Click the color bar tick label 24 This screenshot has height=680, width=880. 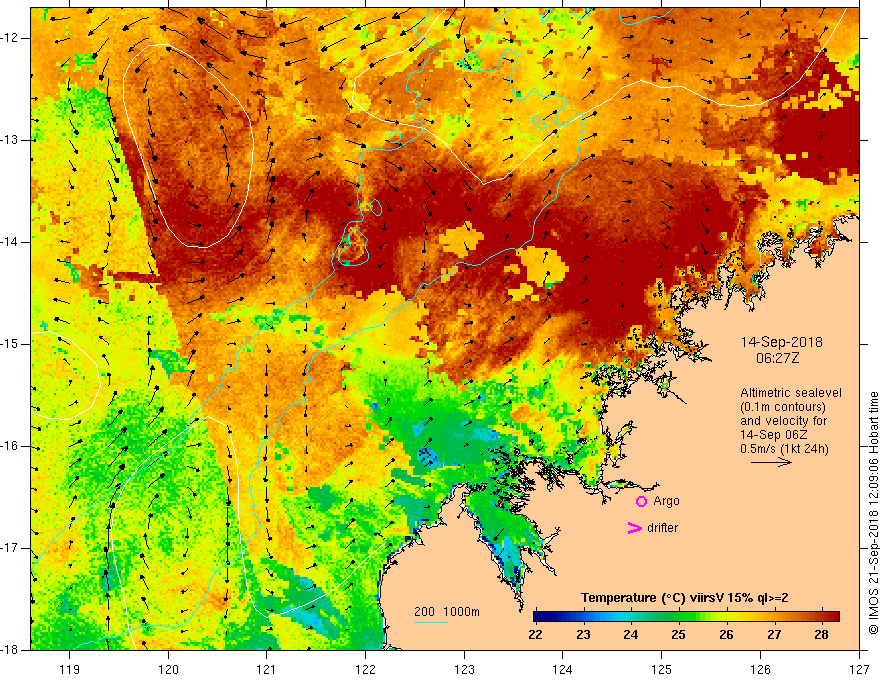tap(631, 635)
